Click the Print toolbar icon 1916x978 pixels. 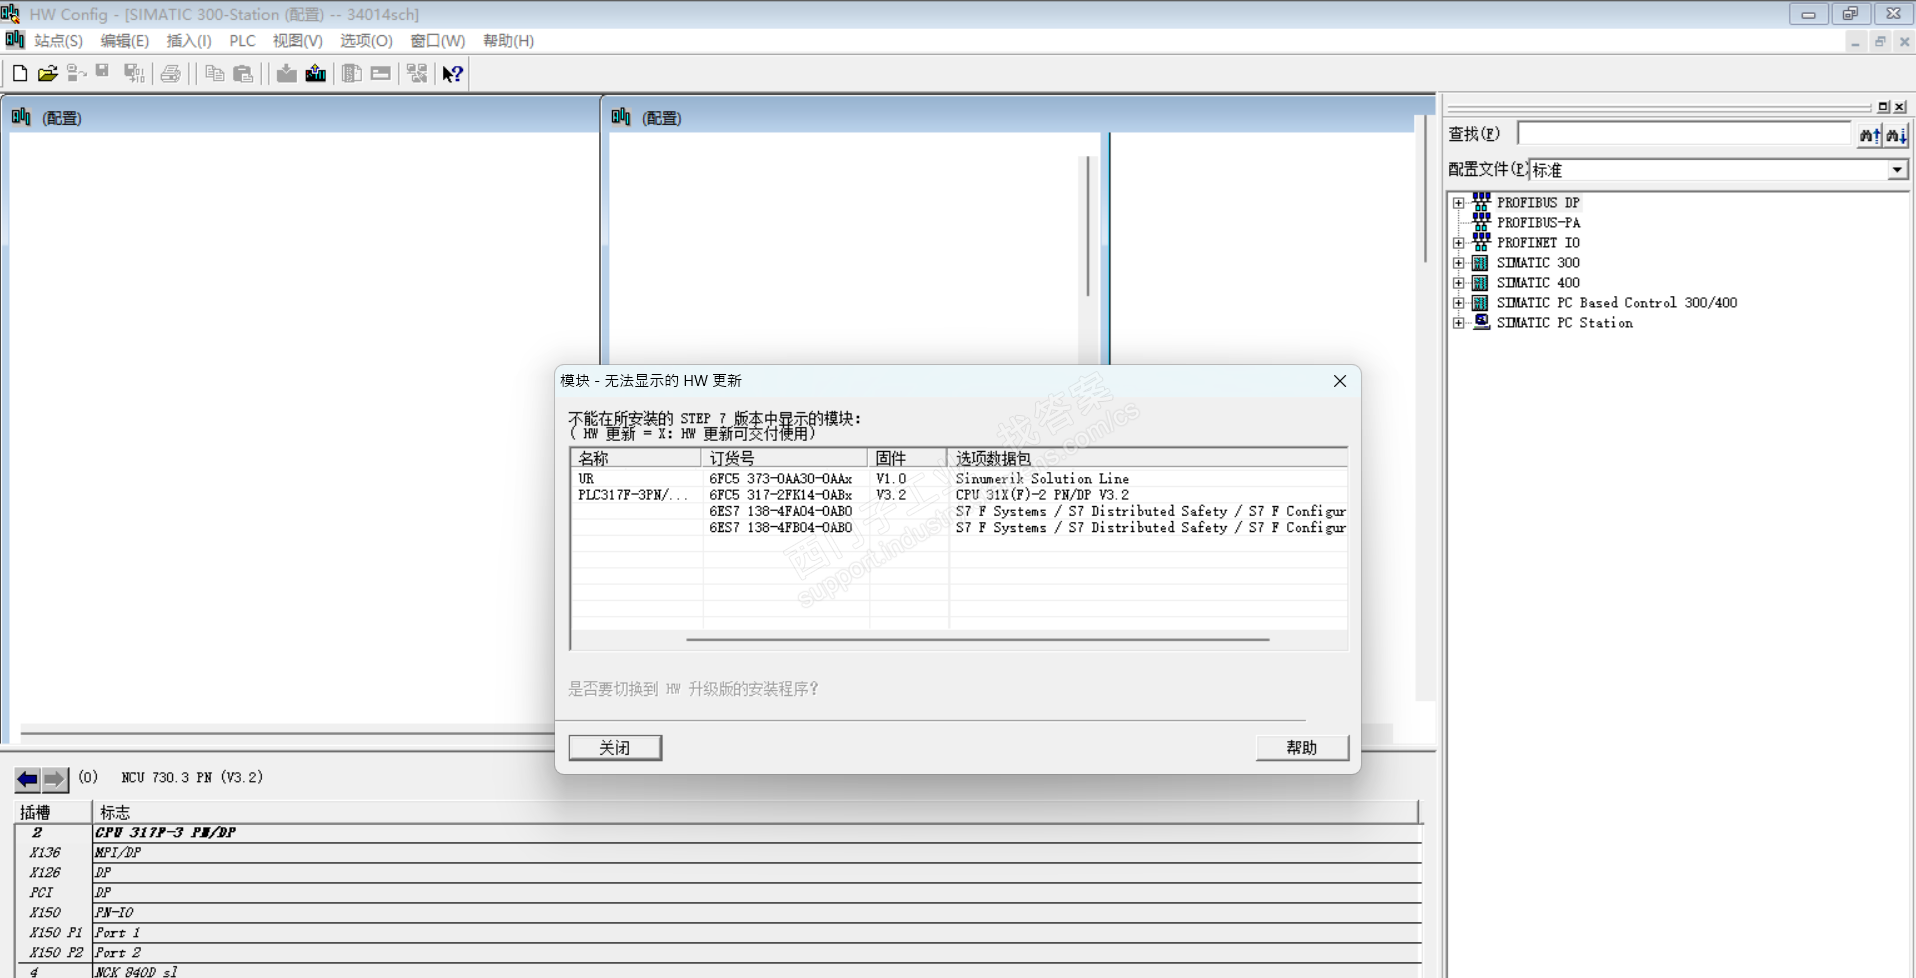point(171,73)
